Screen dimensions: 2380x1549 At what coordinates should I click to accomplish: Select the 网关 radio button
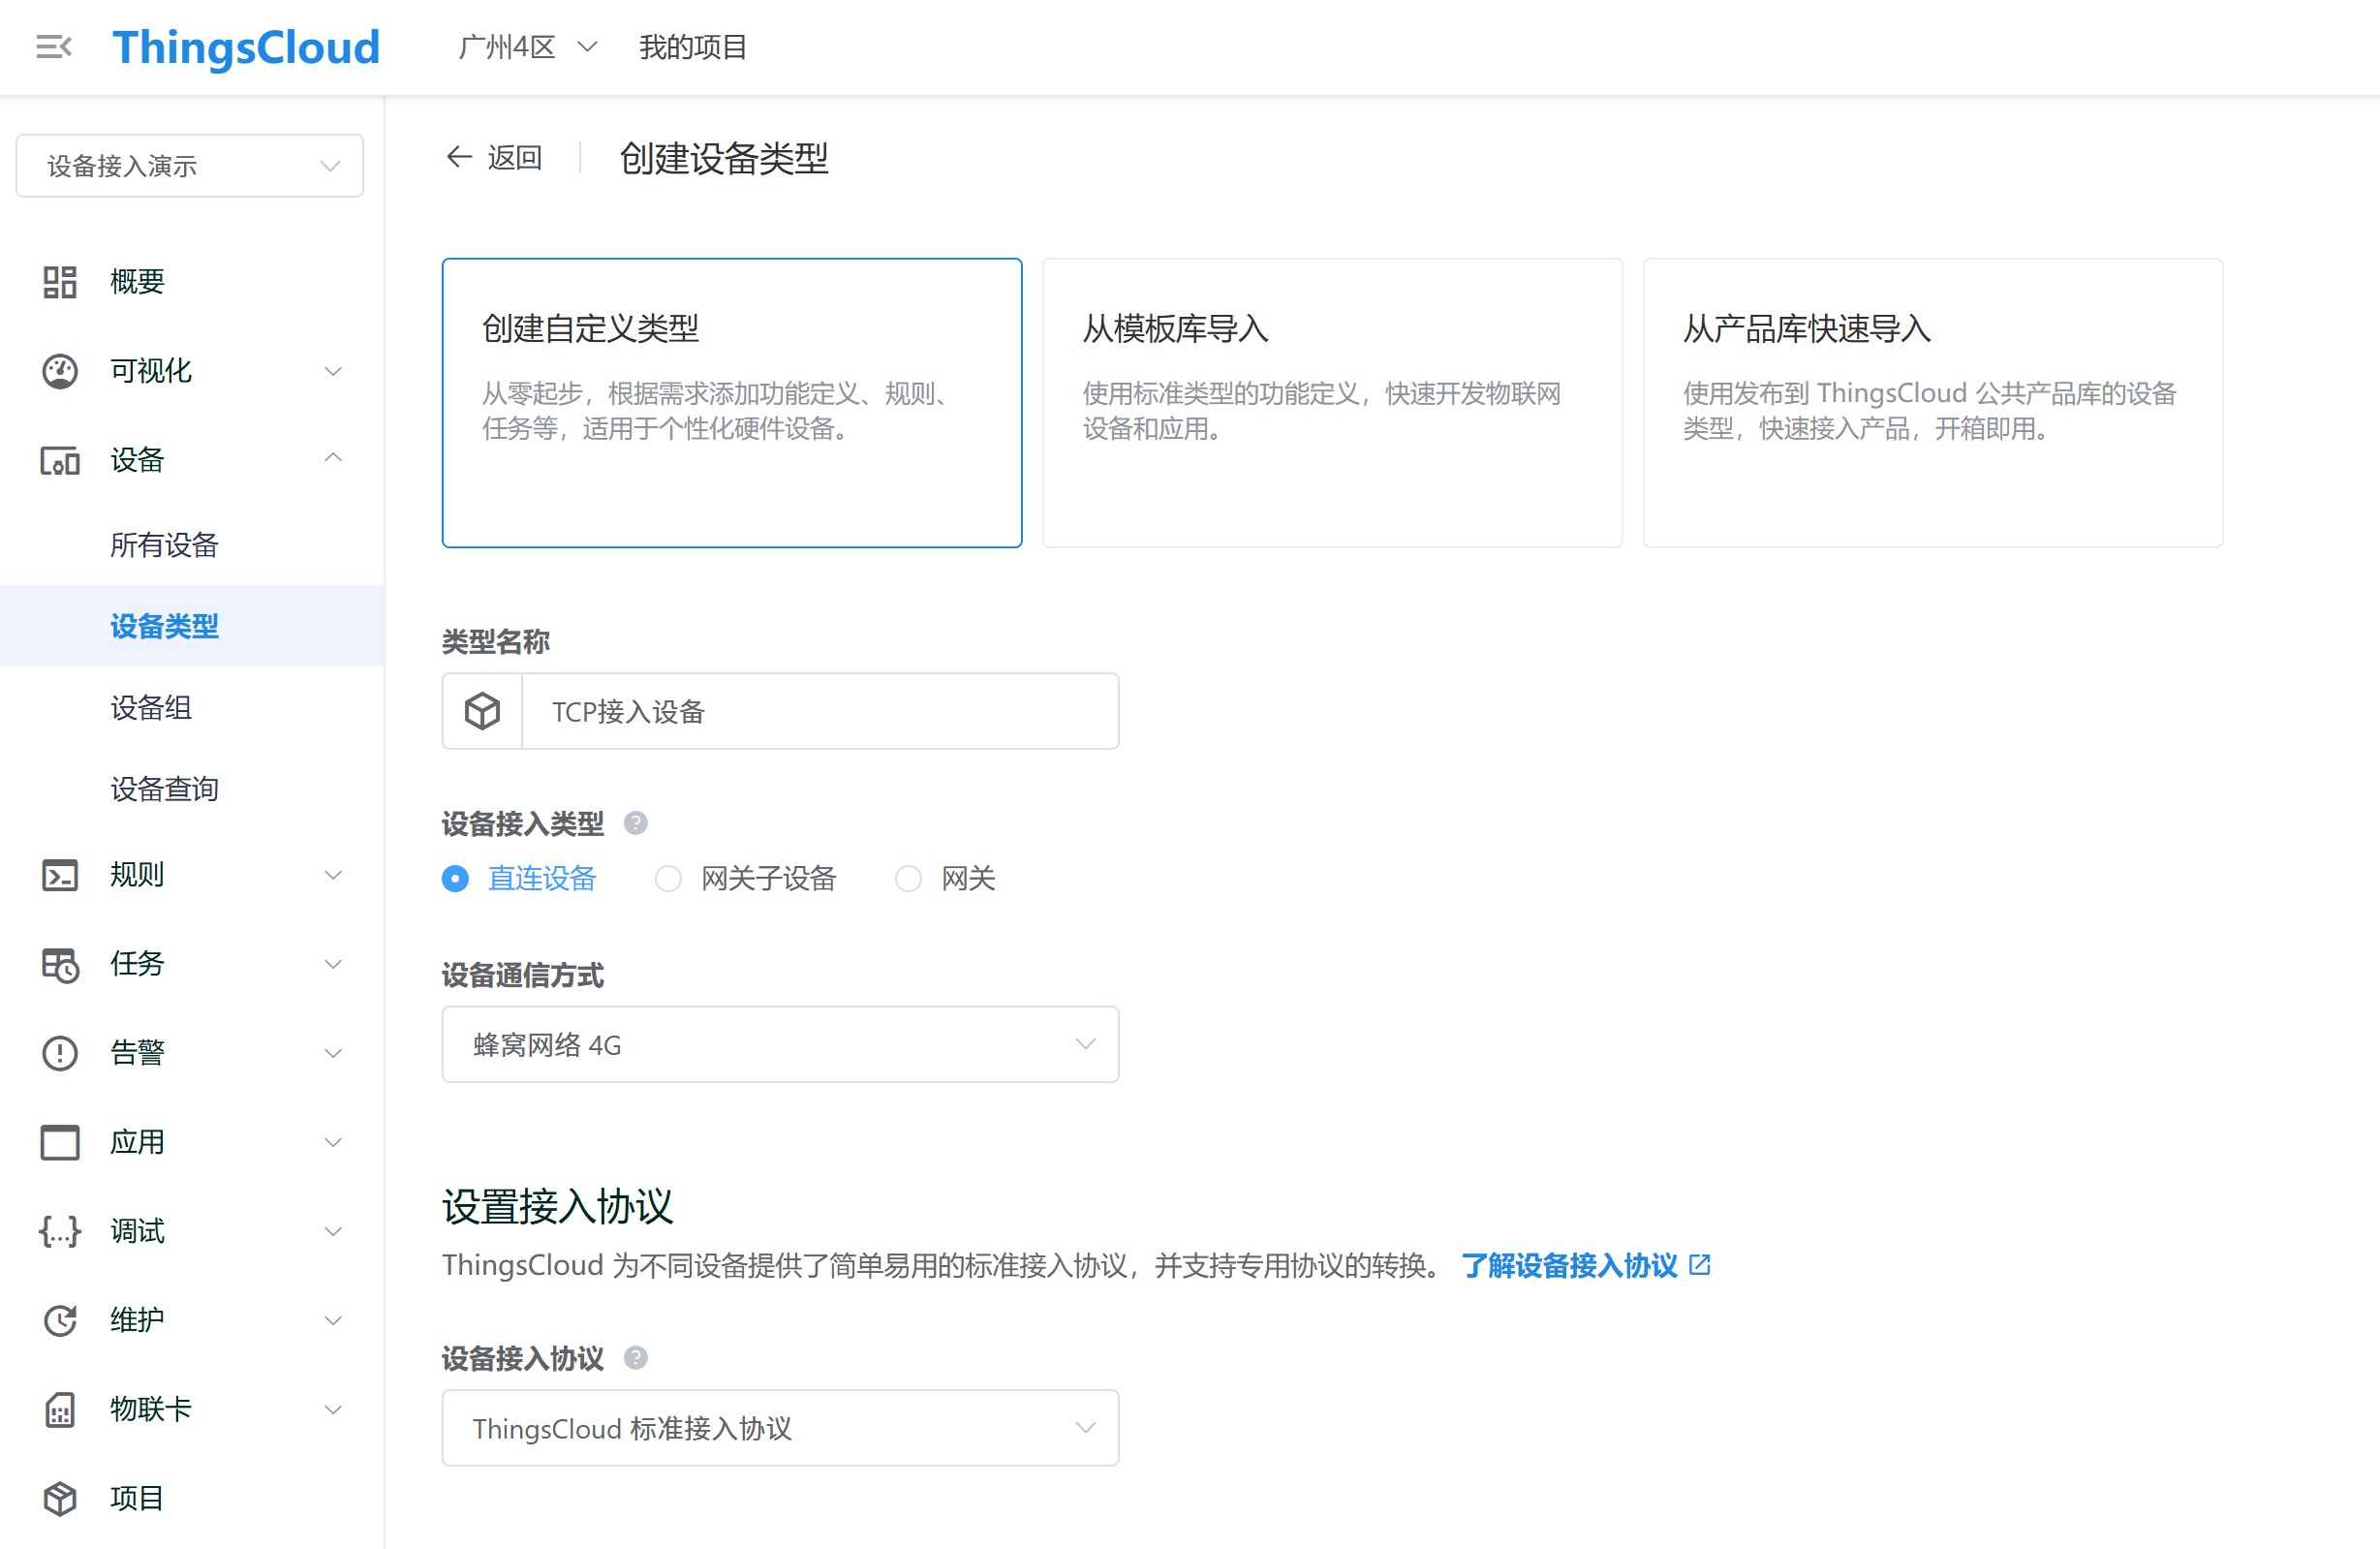(x=908, y=878)
